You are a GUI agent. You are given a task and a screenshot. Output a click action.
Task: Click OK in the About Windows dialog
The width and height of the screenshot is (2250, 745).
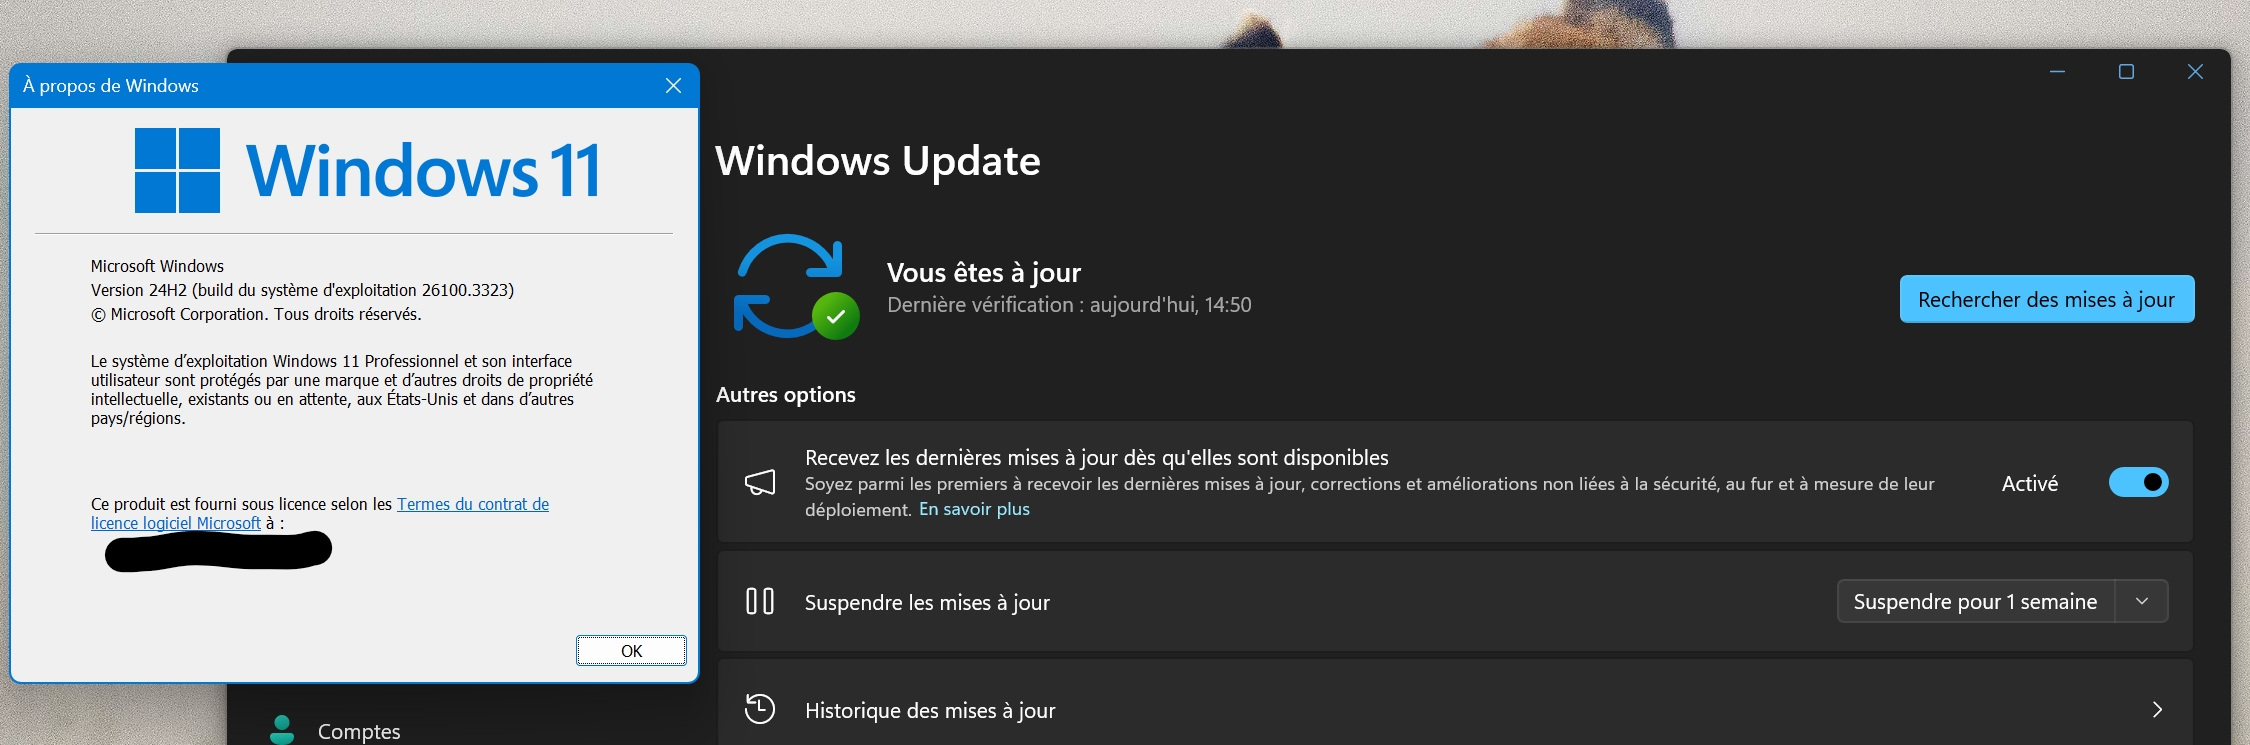[631, 651]
